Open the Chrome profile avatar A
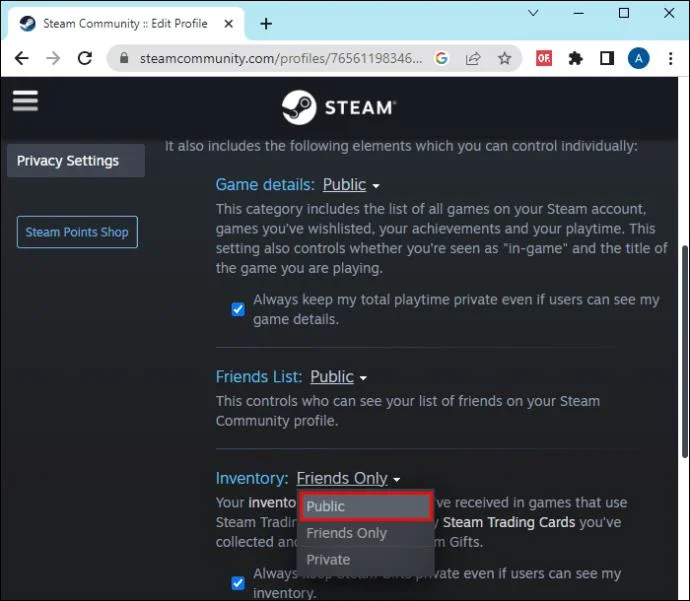 pos(639,58)
